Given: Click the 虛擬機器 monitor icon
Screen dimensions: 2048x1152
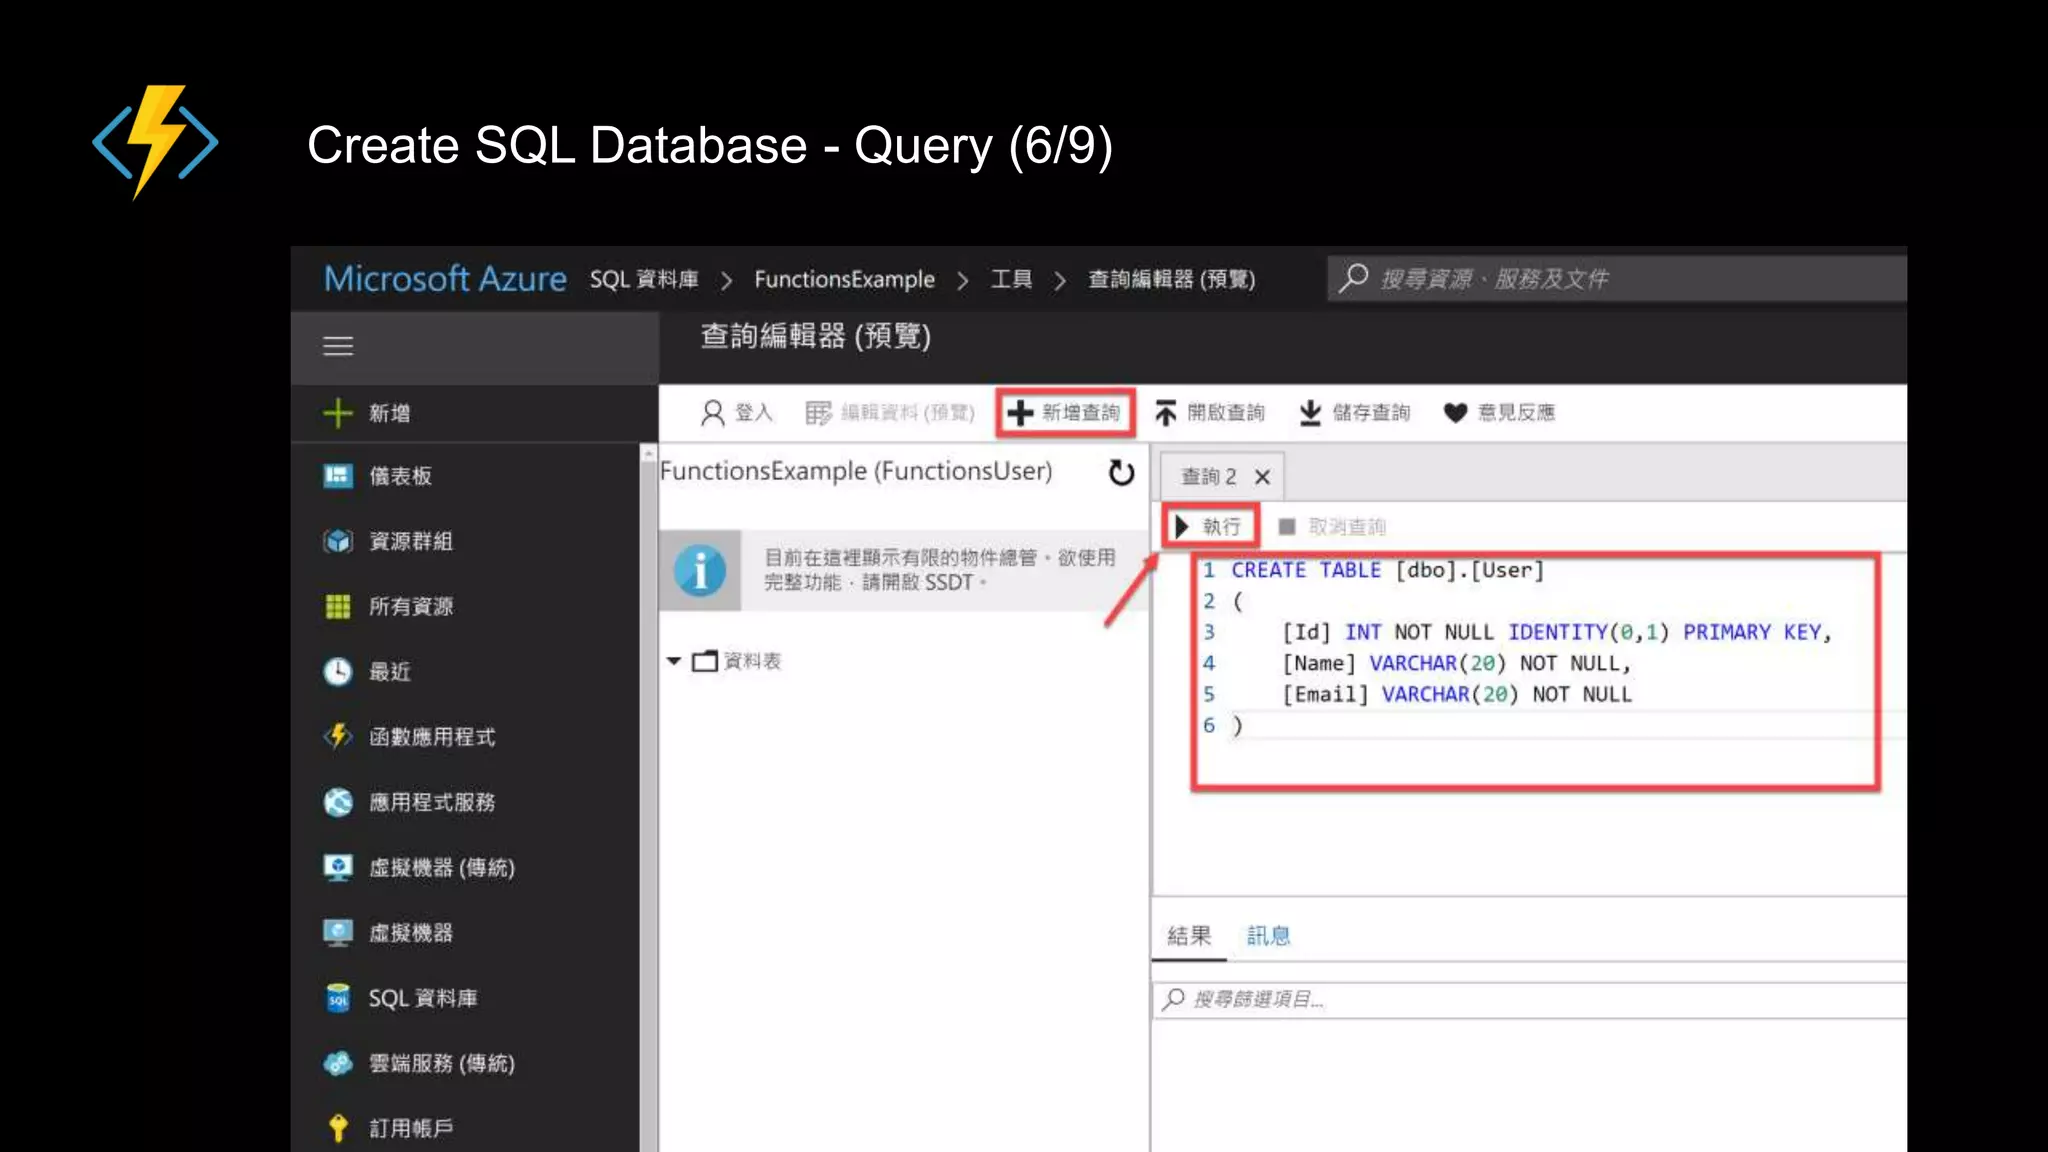Looking at the screenshot, I should click(x=338, y=932).
